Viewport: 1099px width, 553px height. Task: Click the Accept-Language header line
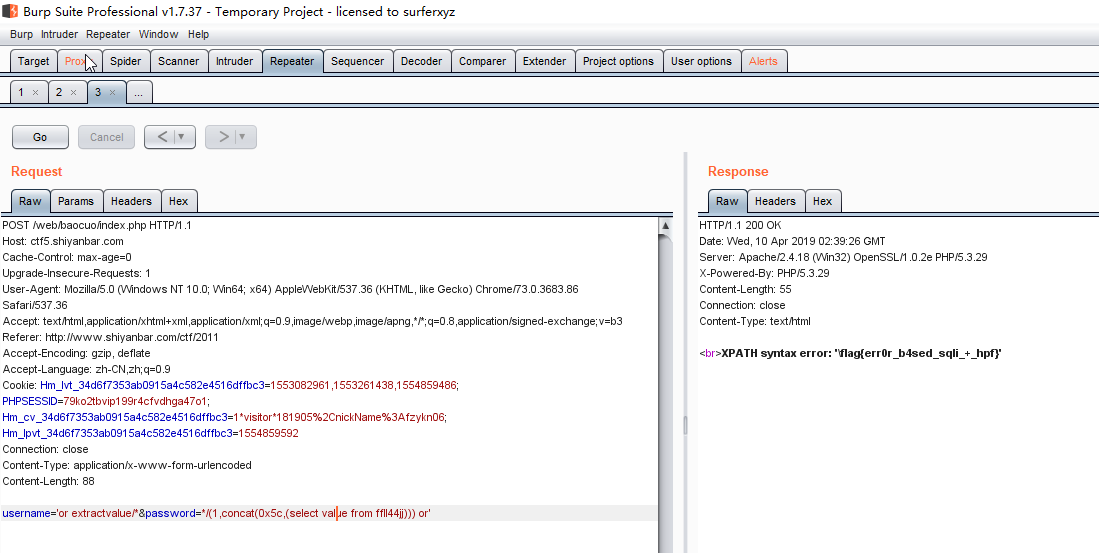86,369
